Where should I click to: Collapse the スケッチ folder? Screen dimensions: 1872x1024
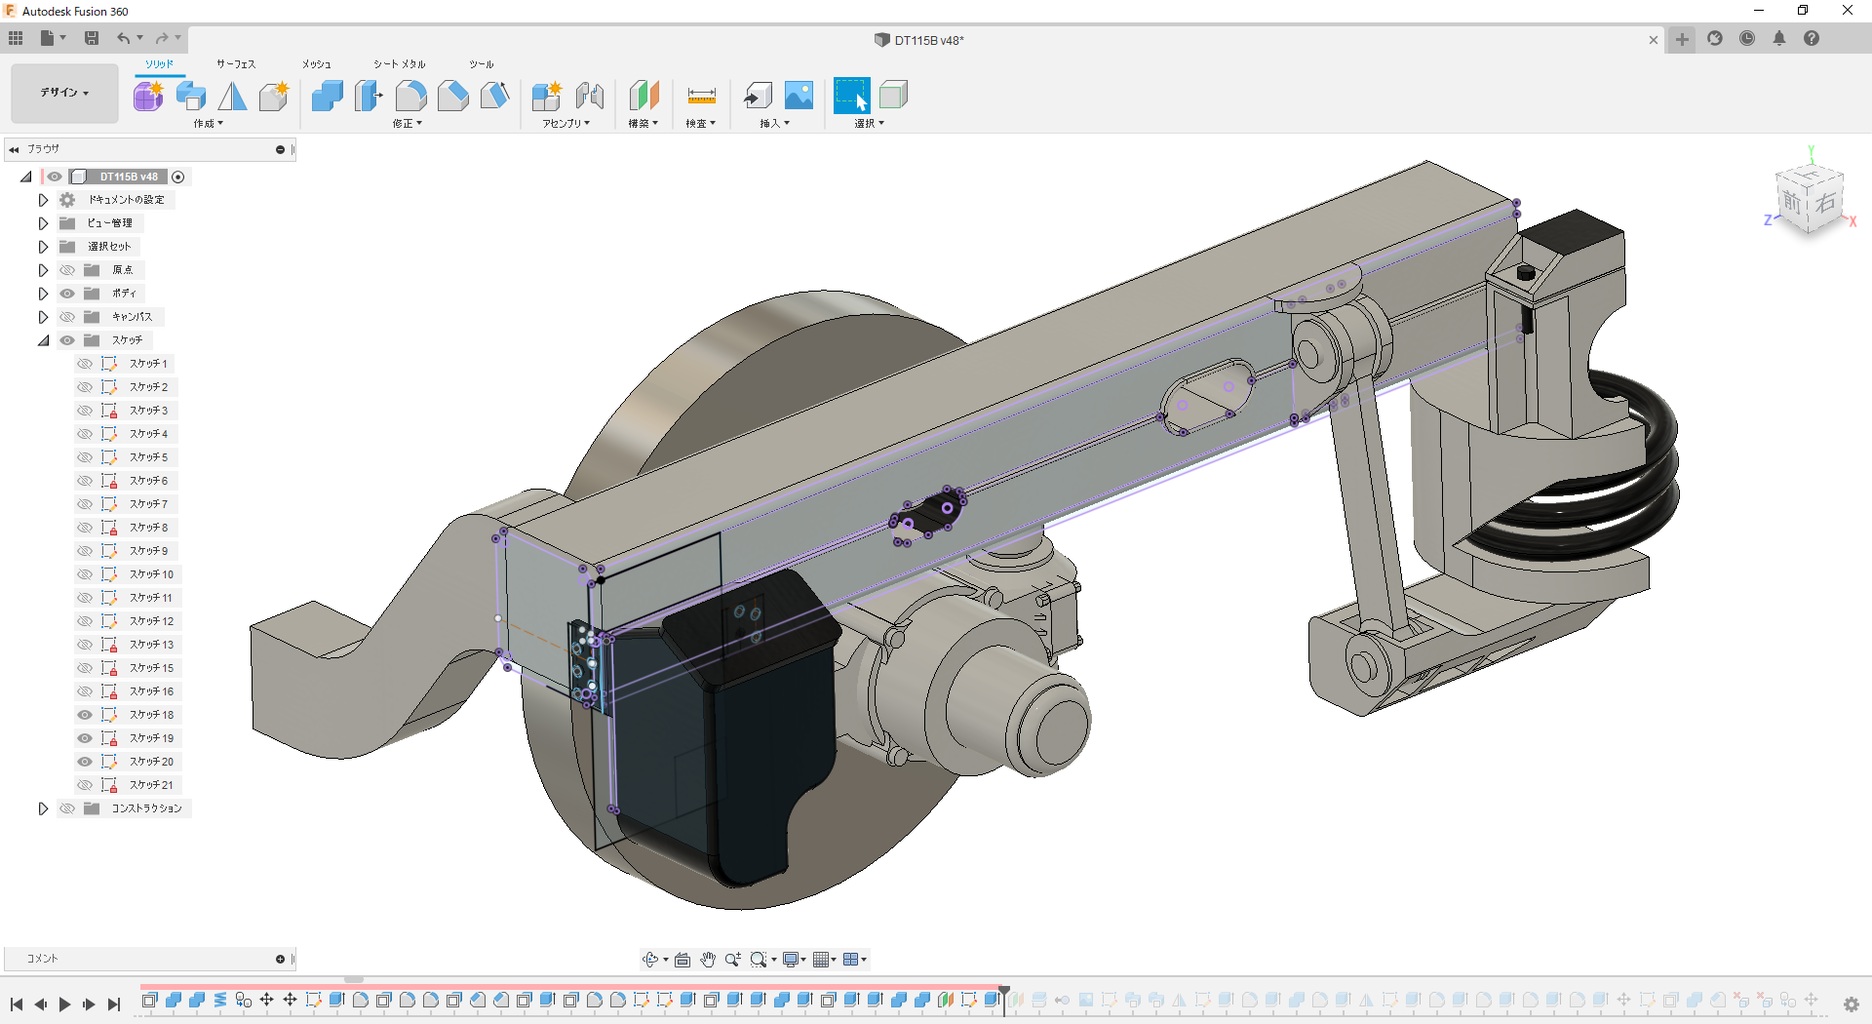tap(43, 341)
